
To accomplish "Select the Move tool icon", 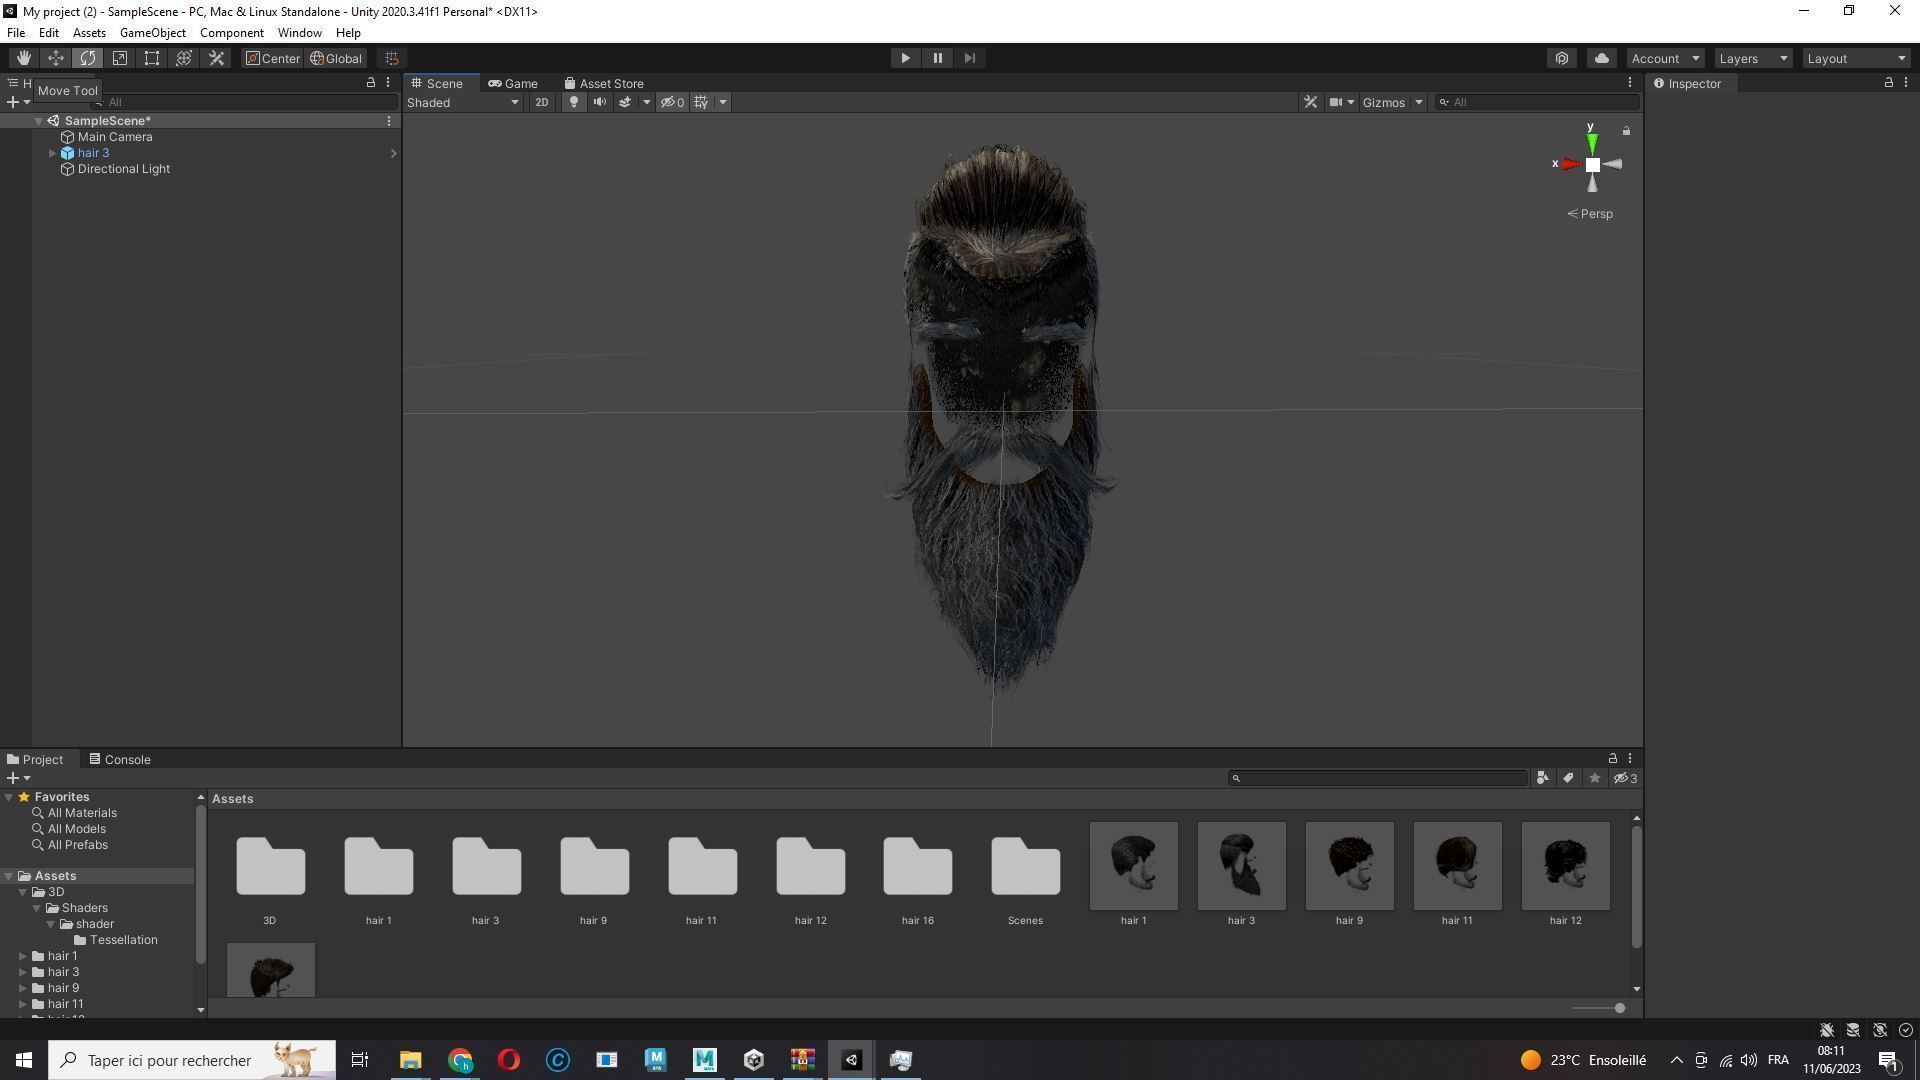I will click(56, 58).
